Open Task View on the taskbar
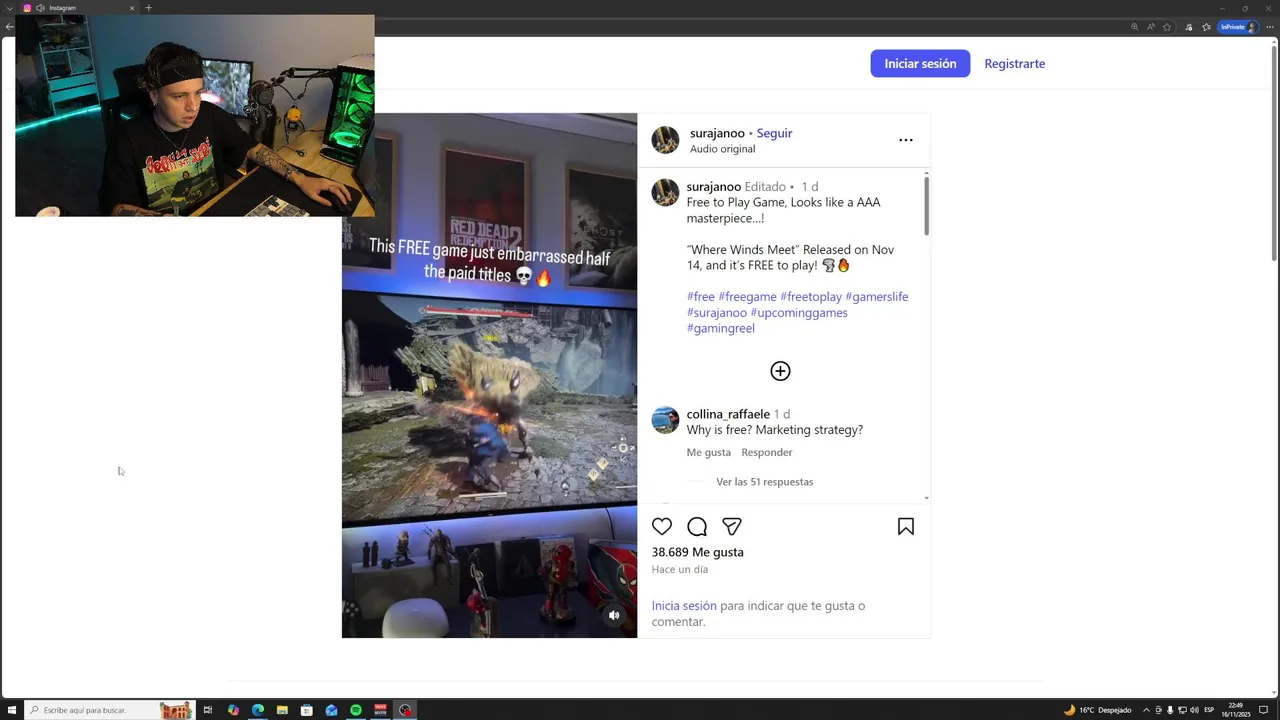This screenshot has height=720, width=1280. (x=208, y=710)
